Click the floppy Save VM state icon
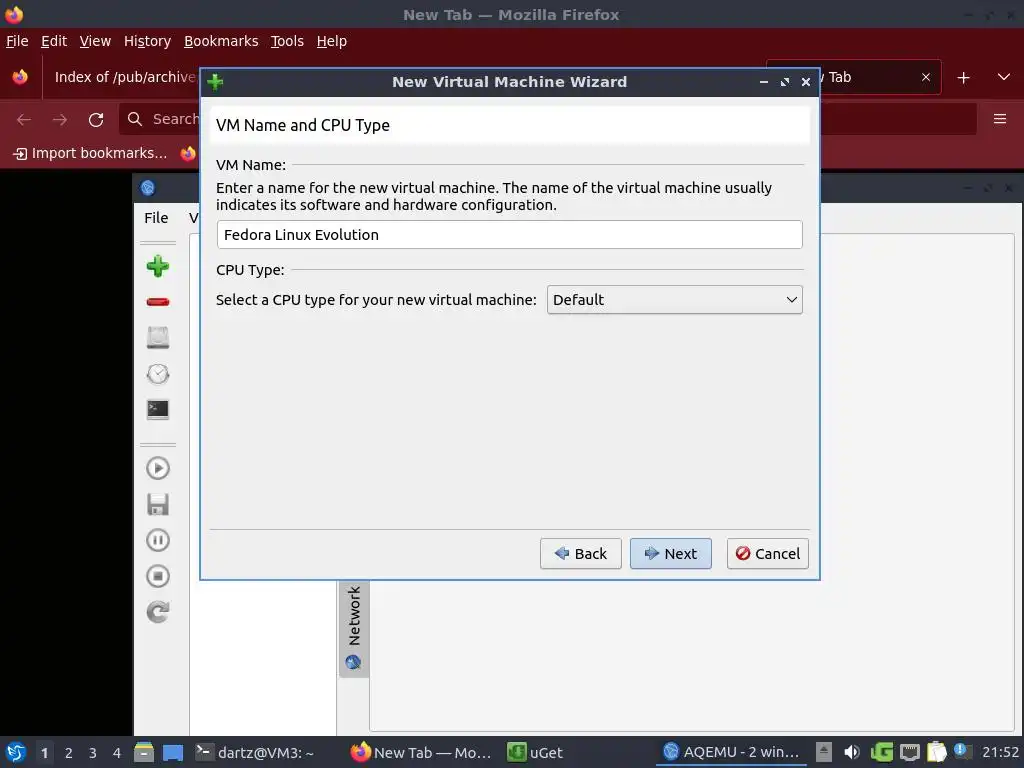The width and height of the screenshot is (1024, 768). [x=157, y=504]
